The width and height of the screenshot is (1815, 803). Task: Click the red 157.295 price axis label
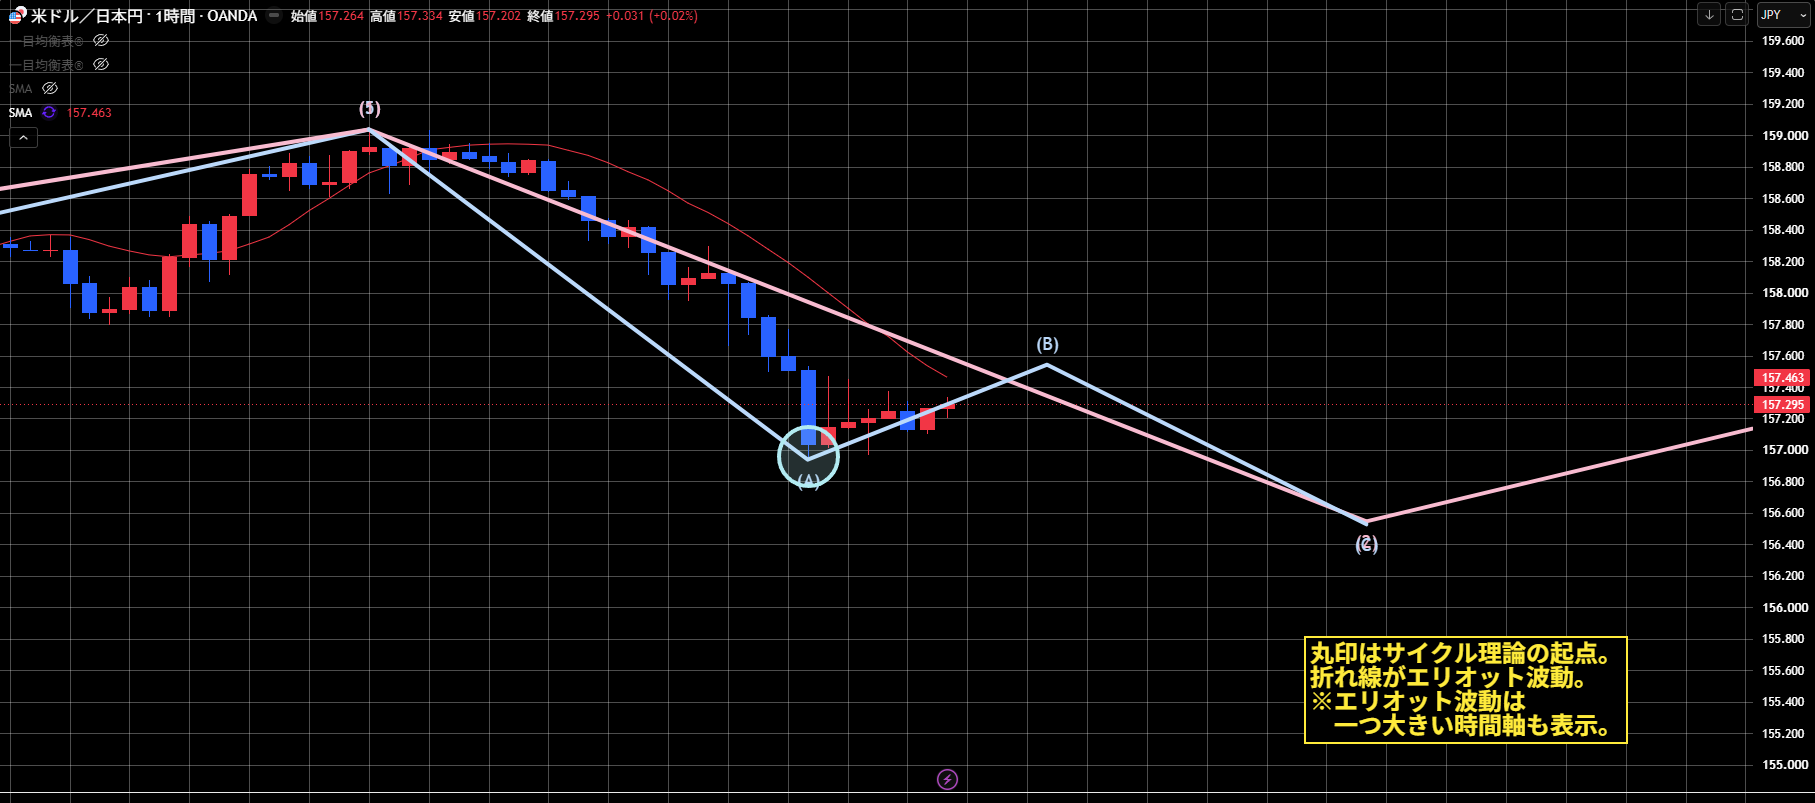coord(1783,405)
